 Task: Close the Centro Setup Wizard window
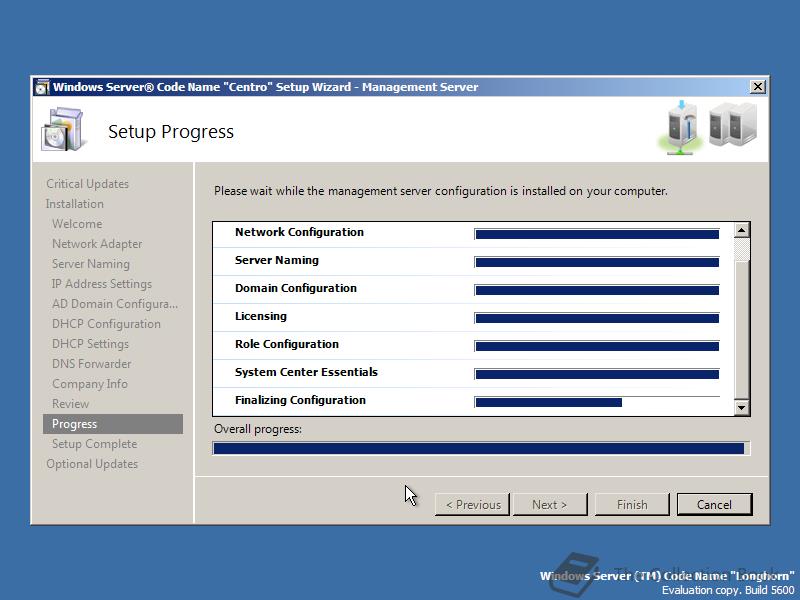[758, 87]
